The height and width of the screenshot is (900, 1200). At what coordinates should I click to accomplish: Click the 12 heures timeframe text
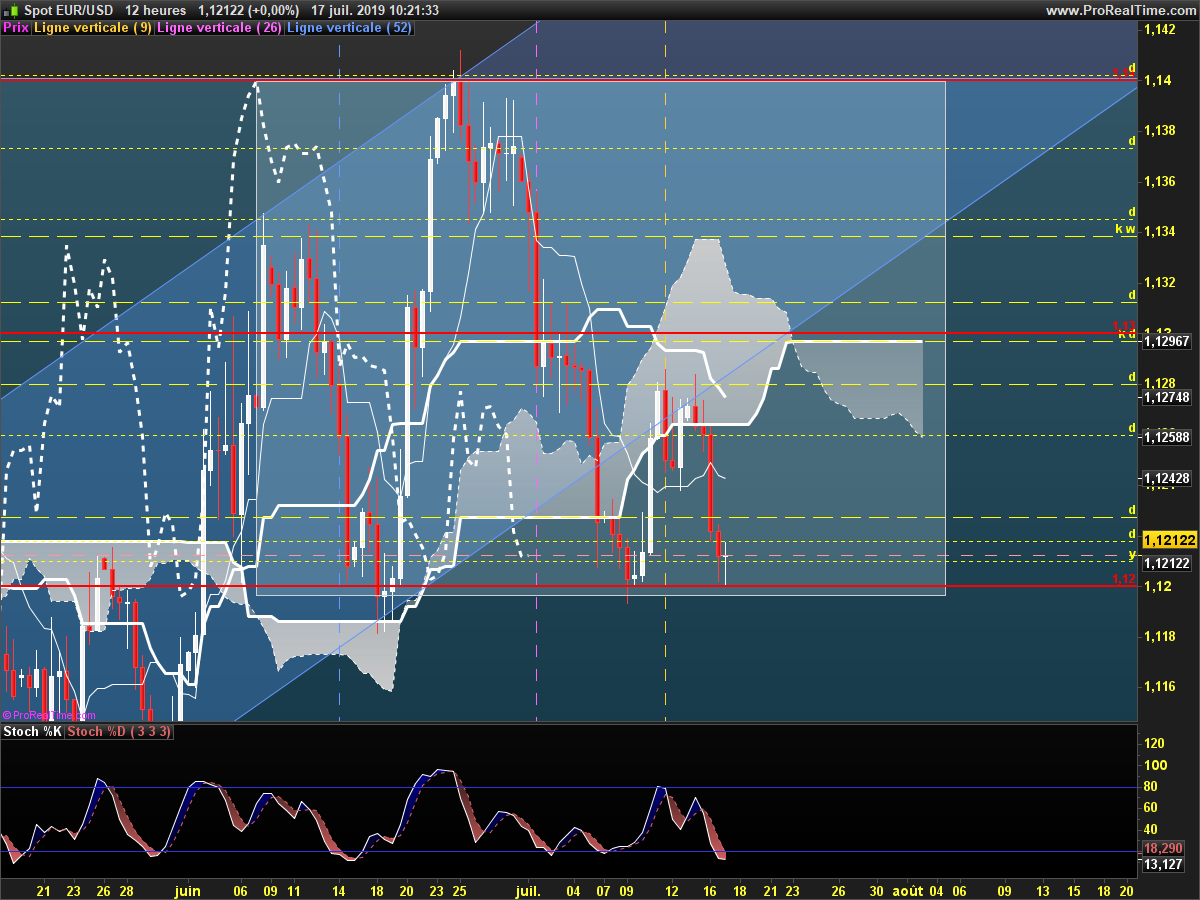coord(156,10)
